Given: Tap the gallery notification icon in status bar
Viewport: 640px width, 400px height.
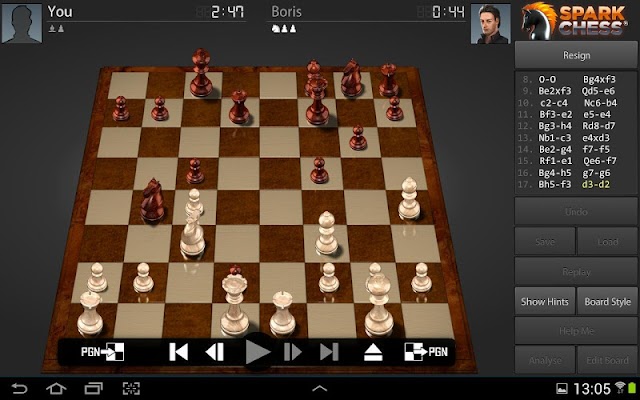Looking at the screenshot, I should [562, 389].
